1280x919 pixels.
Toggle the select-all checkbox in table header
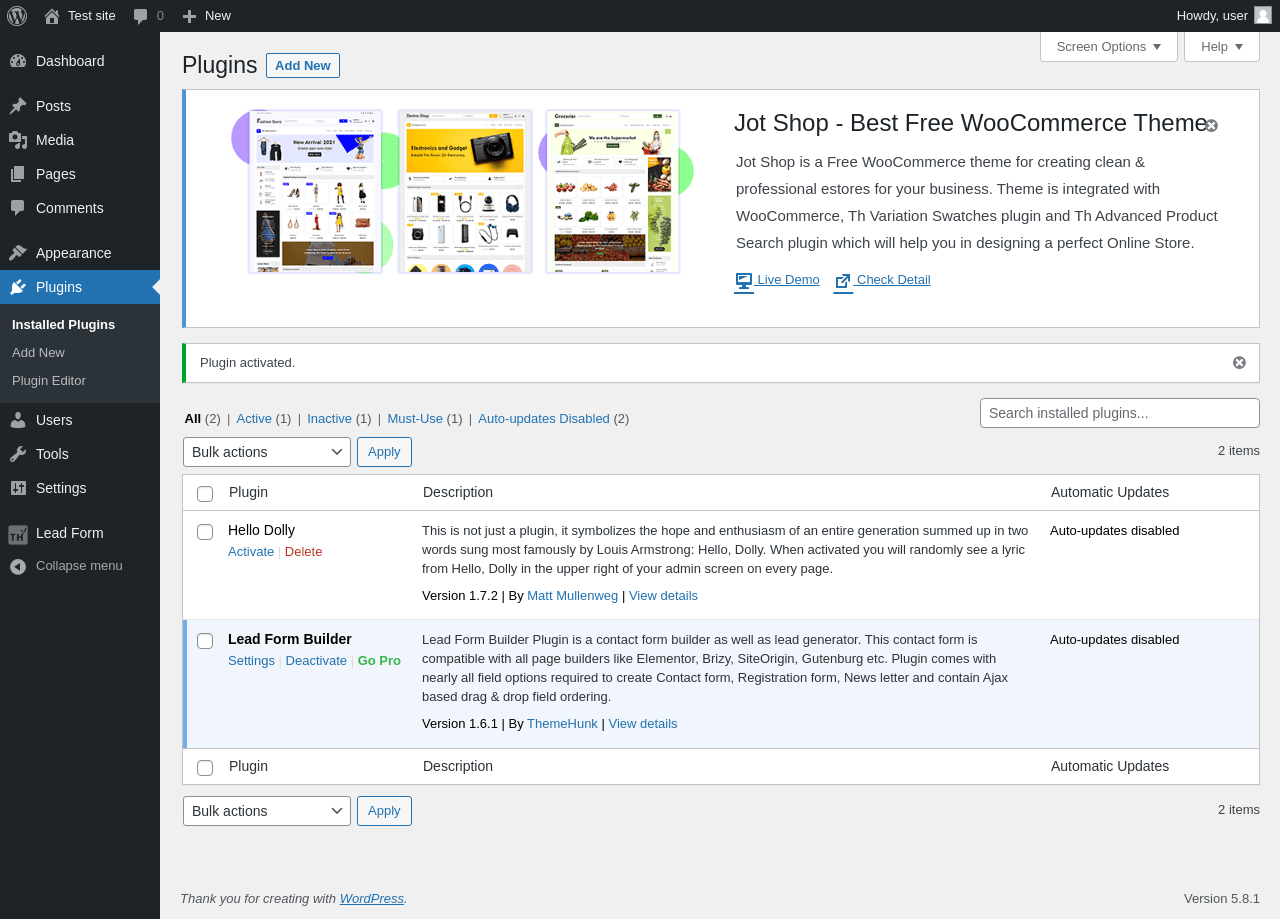205,494
